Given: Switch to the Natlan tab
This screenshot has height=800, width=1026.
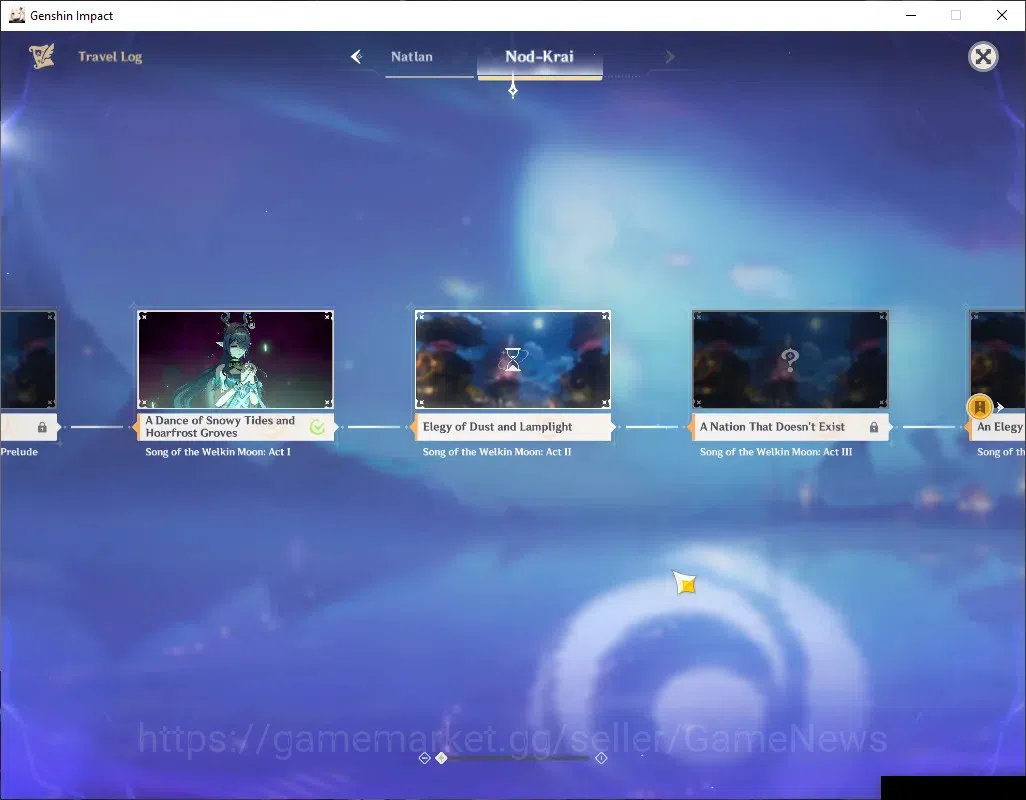Looking at the screenshot, I should (x=412, y=57).
